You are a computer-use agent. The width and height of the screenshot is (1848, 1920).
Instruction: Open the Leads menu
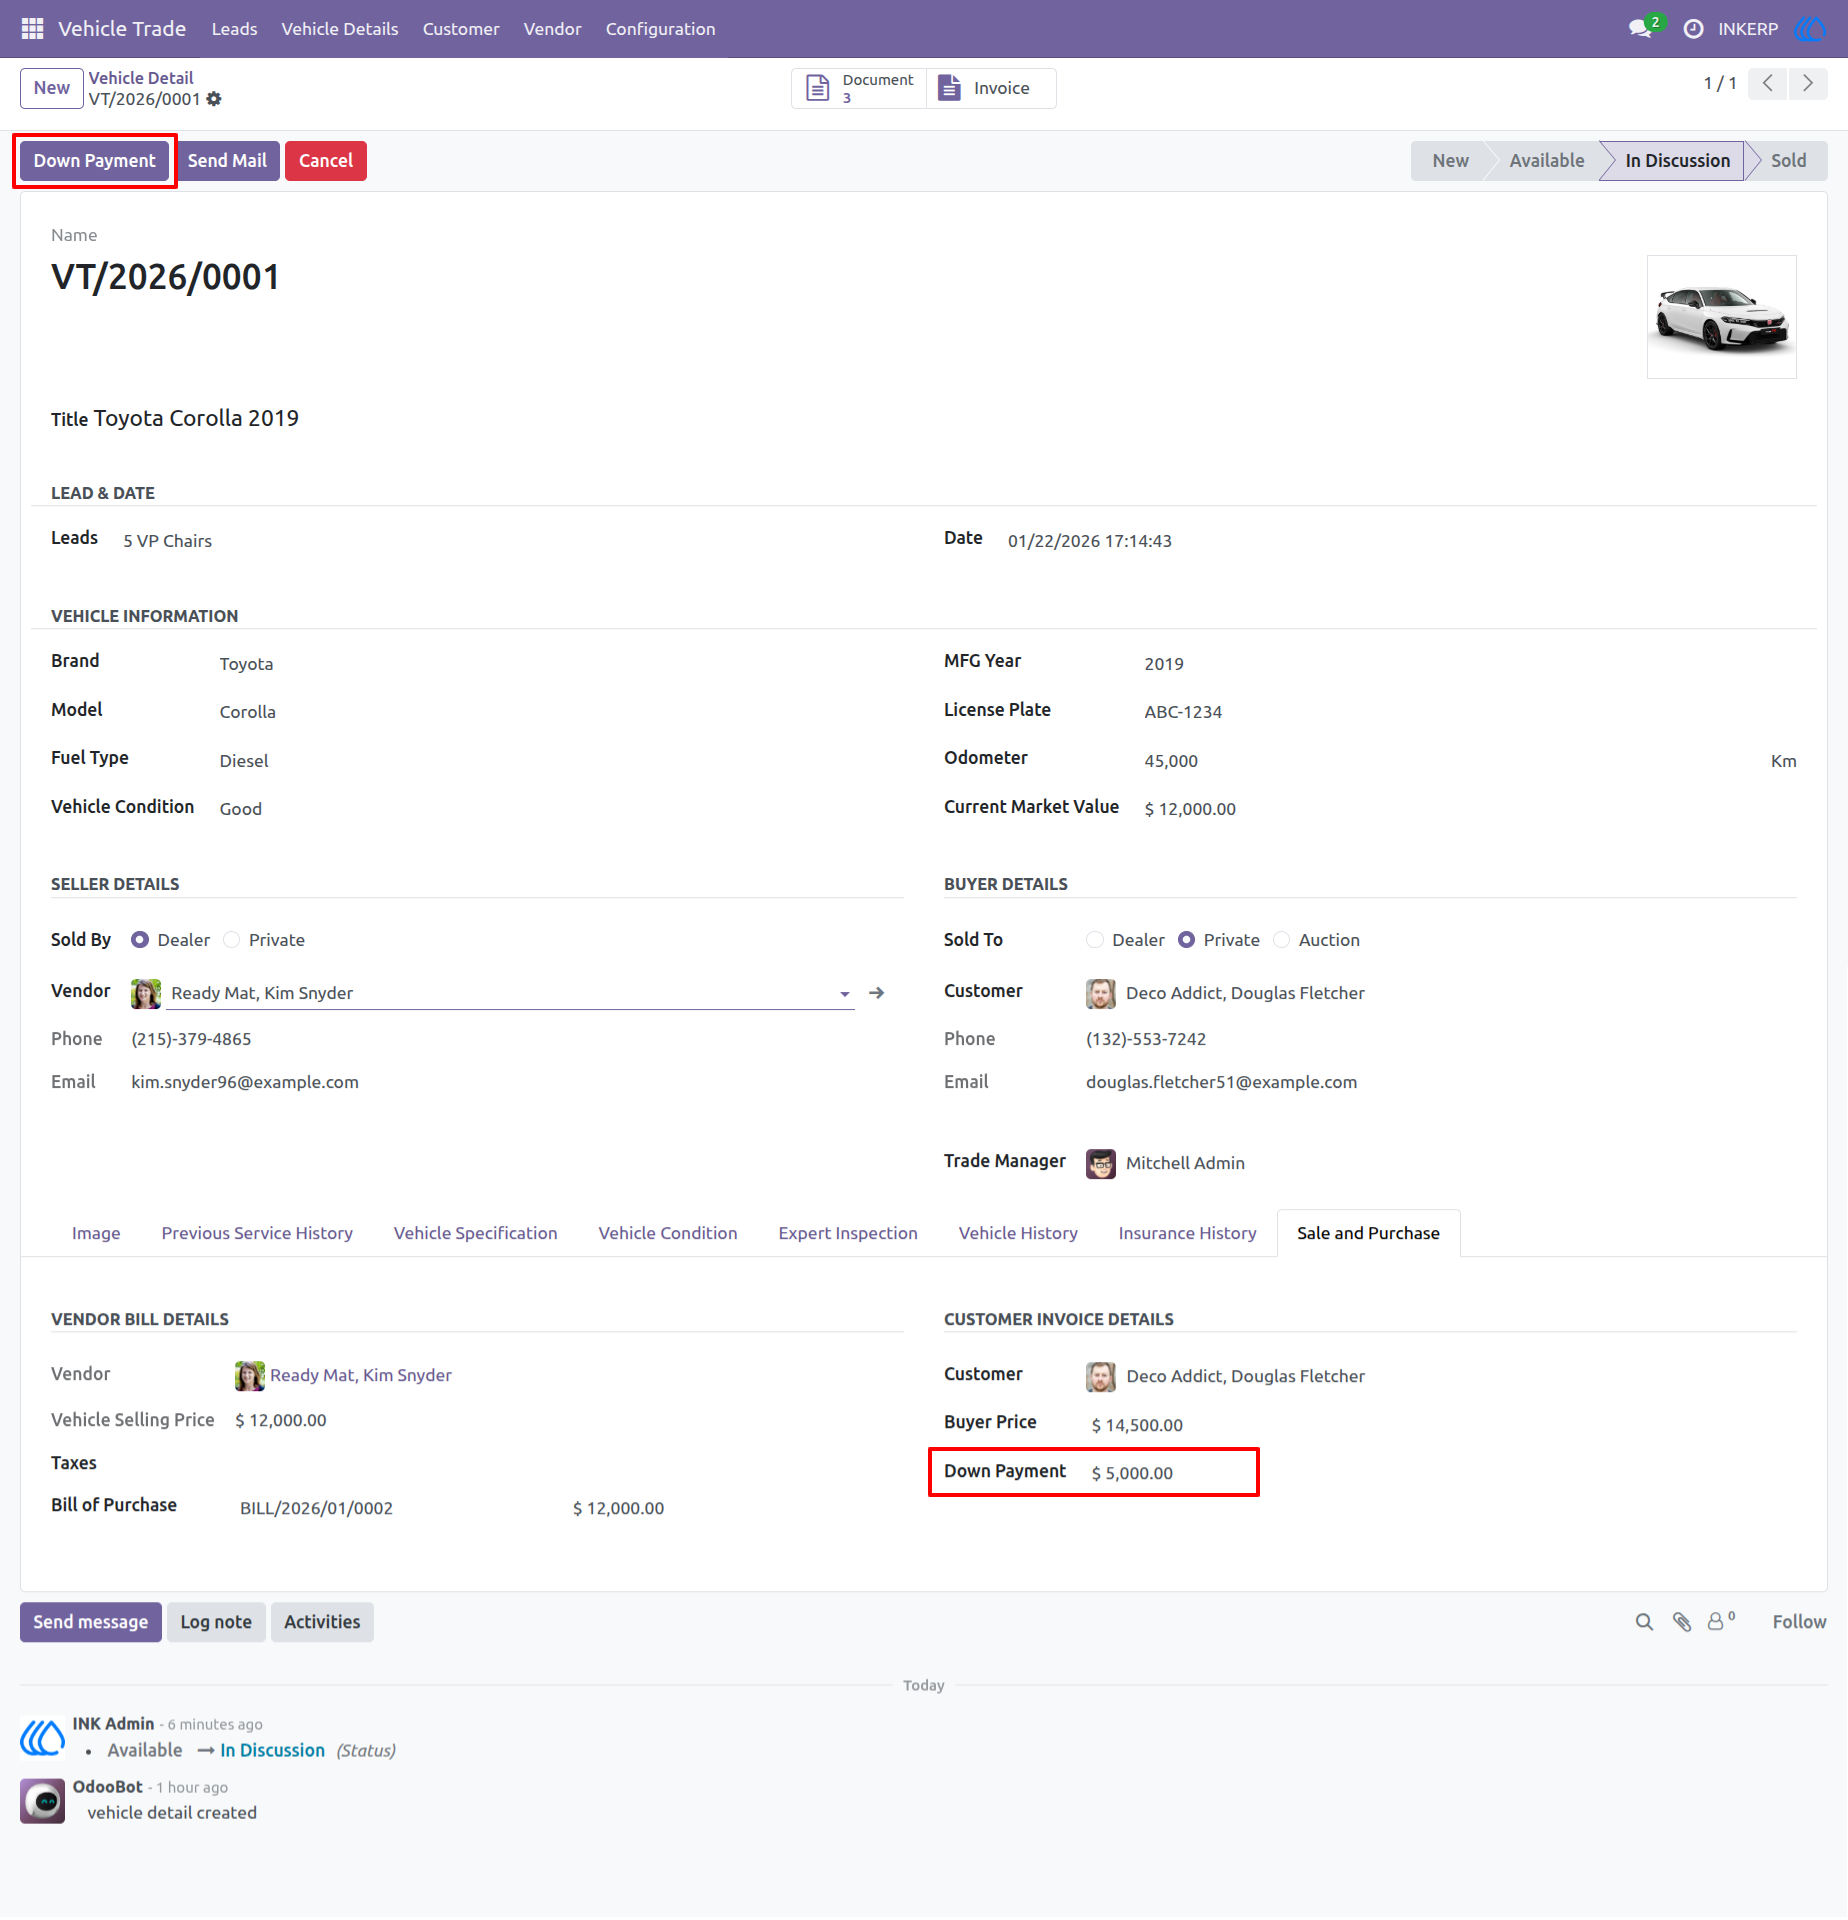pyautogui.click(x=235, y=29)
